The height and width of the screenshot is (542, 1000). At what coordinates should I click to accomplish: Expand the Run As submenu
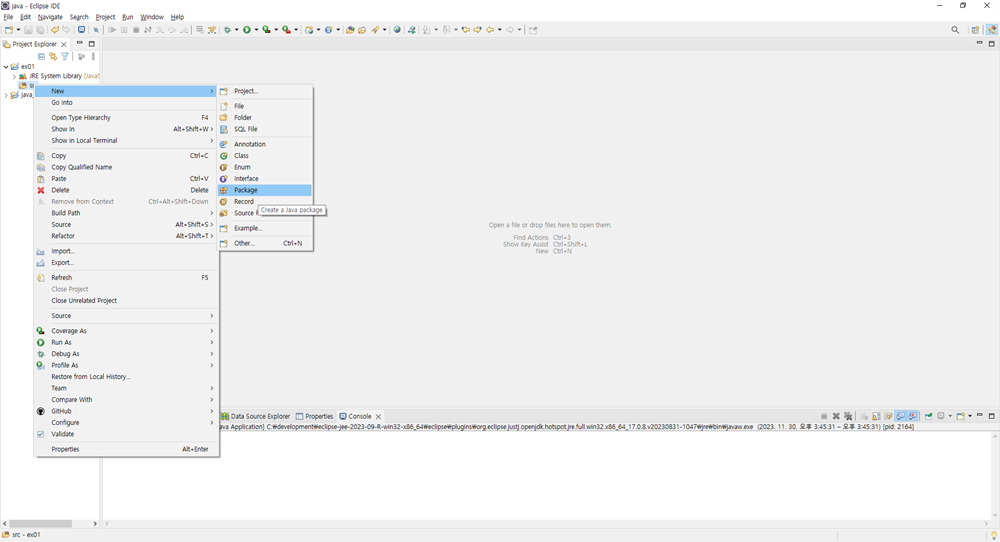point(126,342)
